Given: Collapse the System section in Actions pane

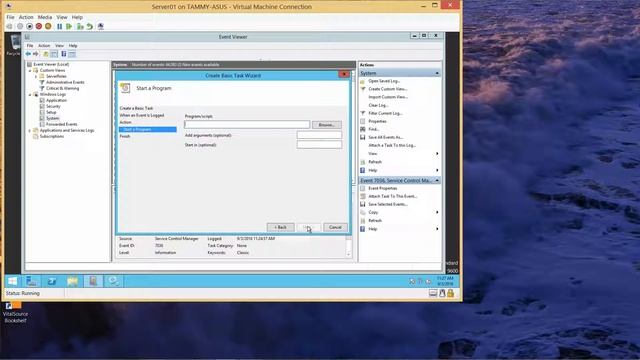Looking at the screenshot, I should (437, 73).
